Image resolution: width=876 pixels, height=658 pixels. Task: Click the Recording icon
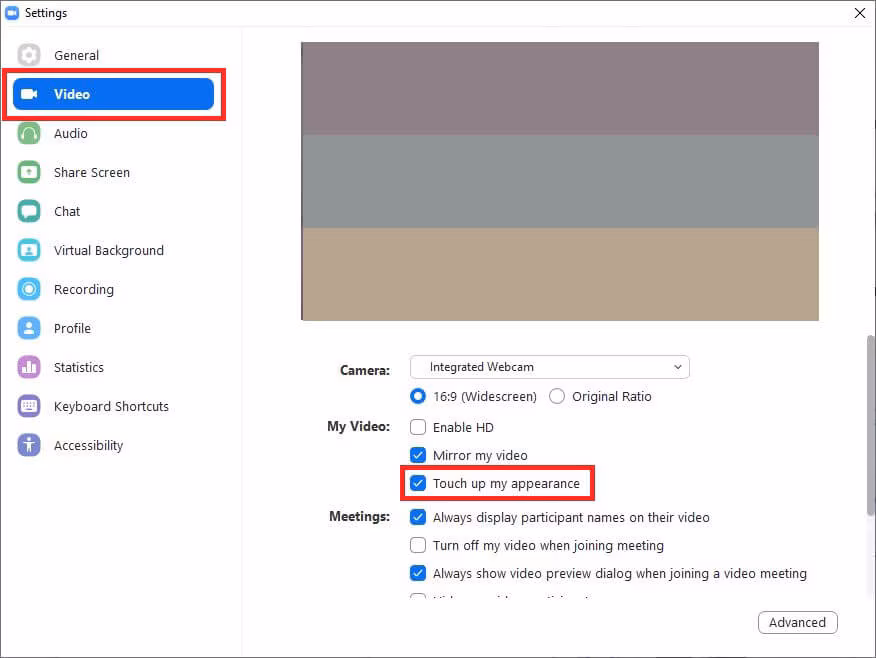tap(29, 289)
